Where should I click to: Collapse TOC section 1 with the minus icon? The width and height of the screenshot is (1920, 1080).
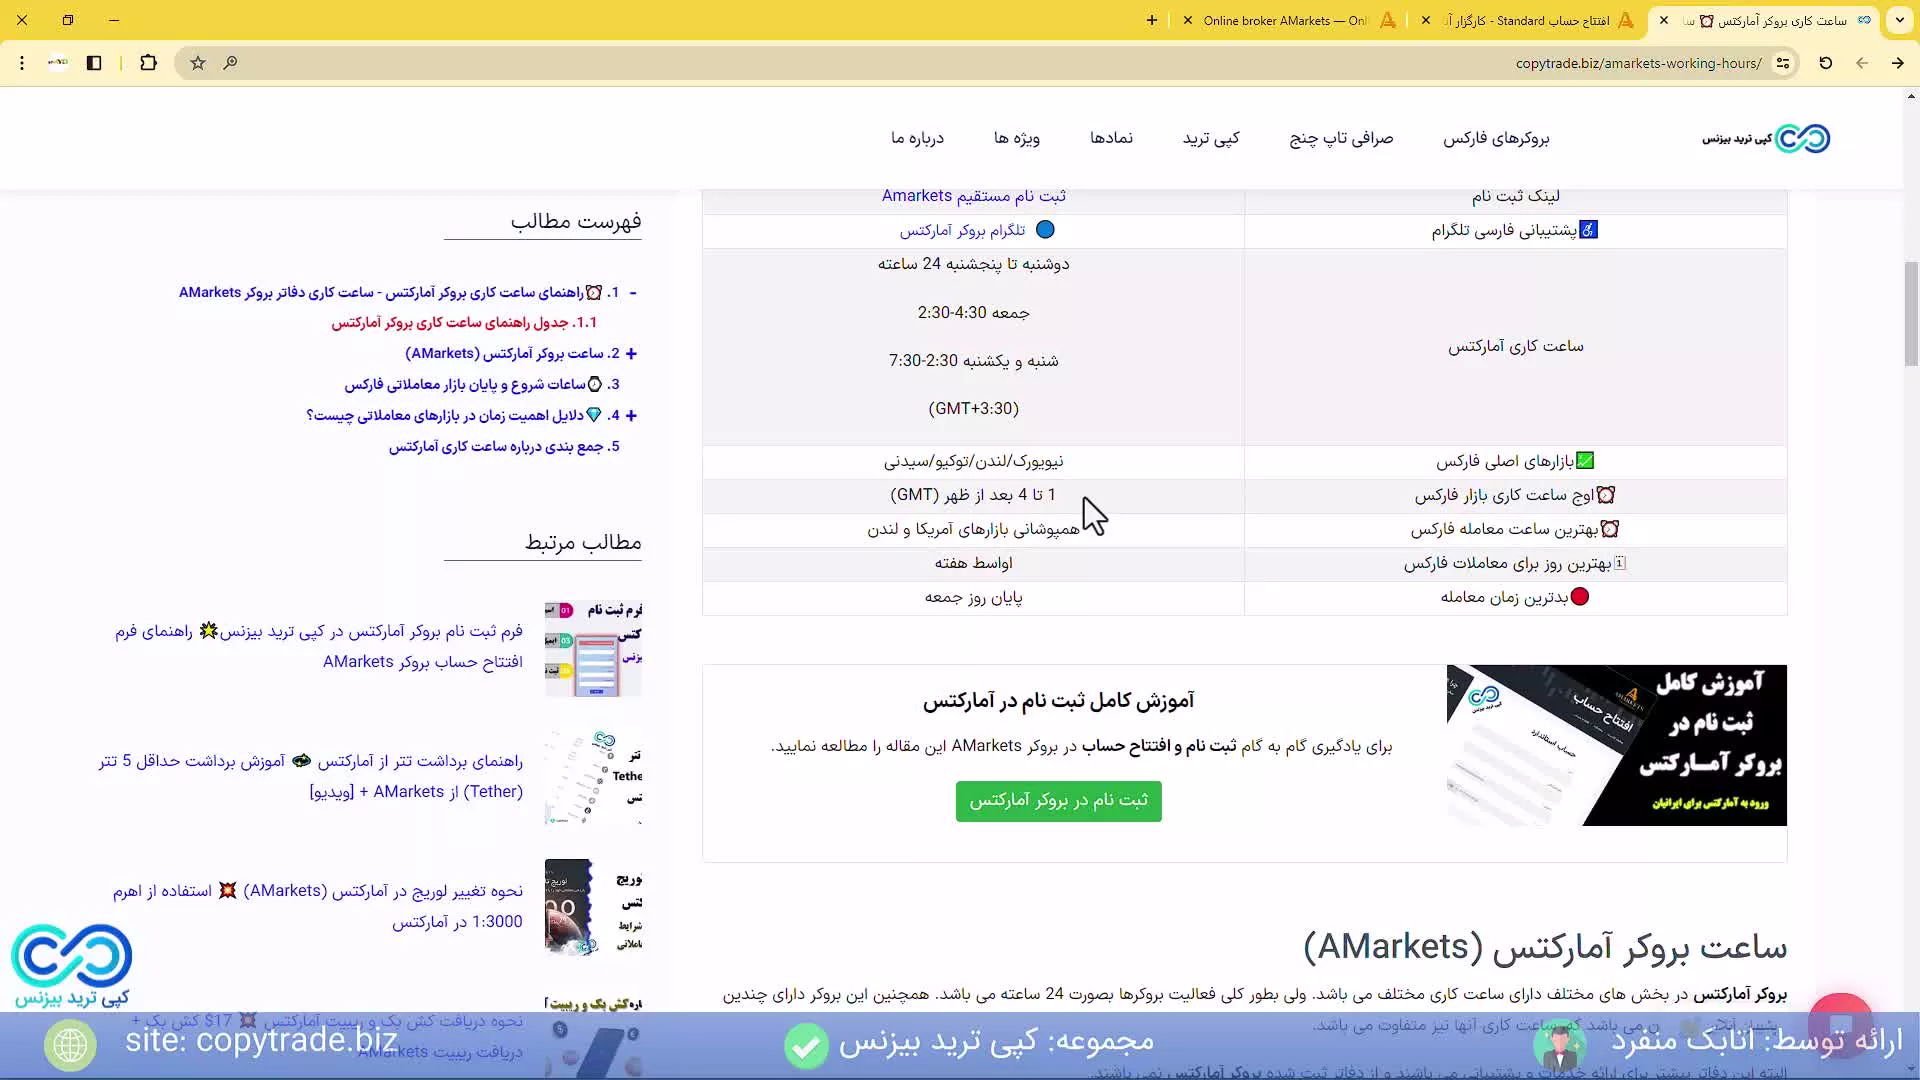633,292
